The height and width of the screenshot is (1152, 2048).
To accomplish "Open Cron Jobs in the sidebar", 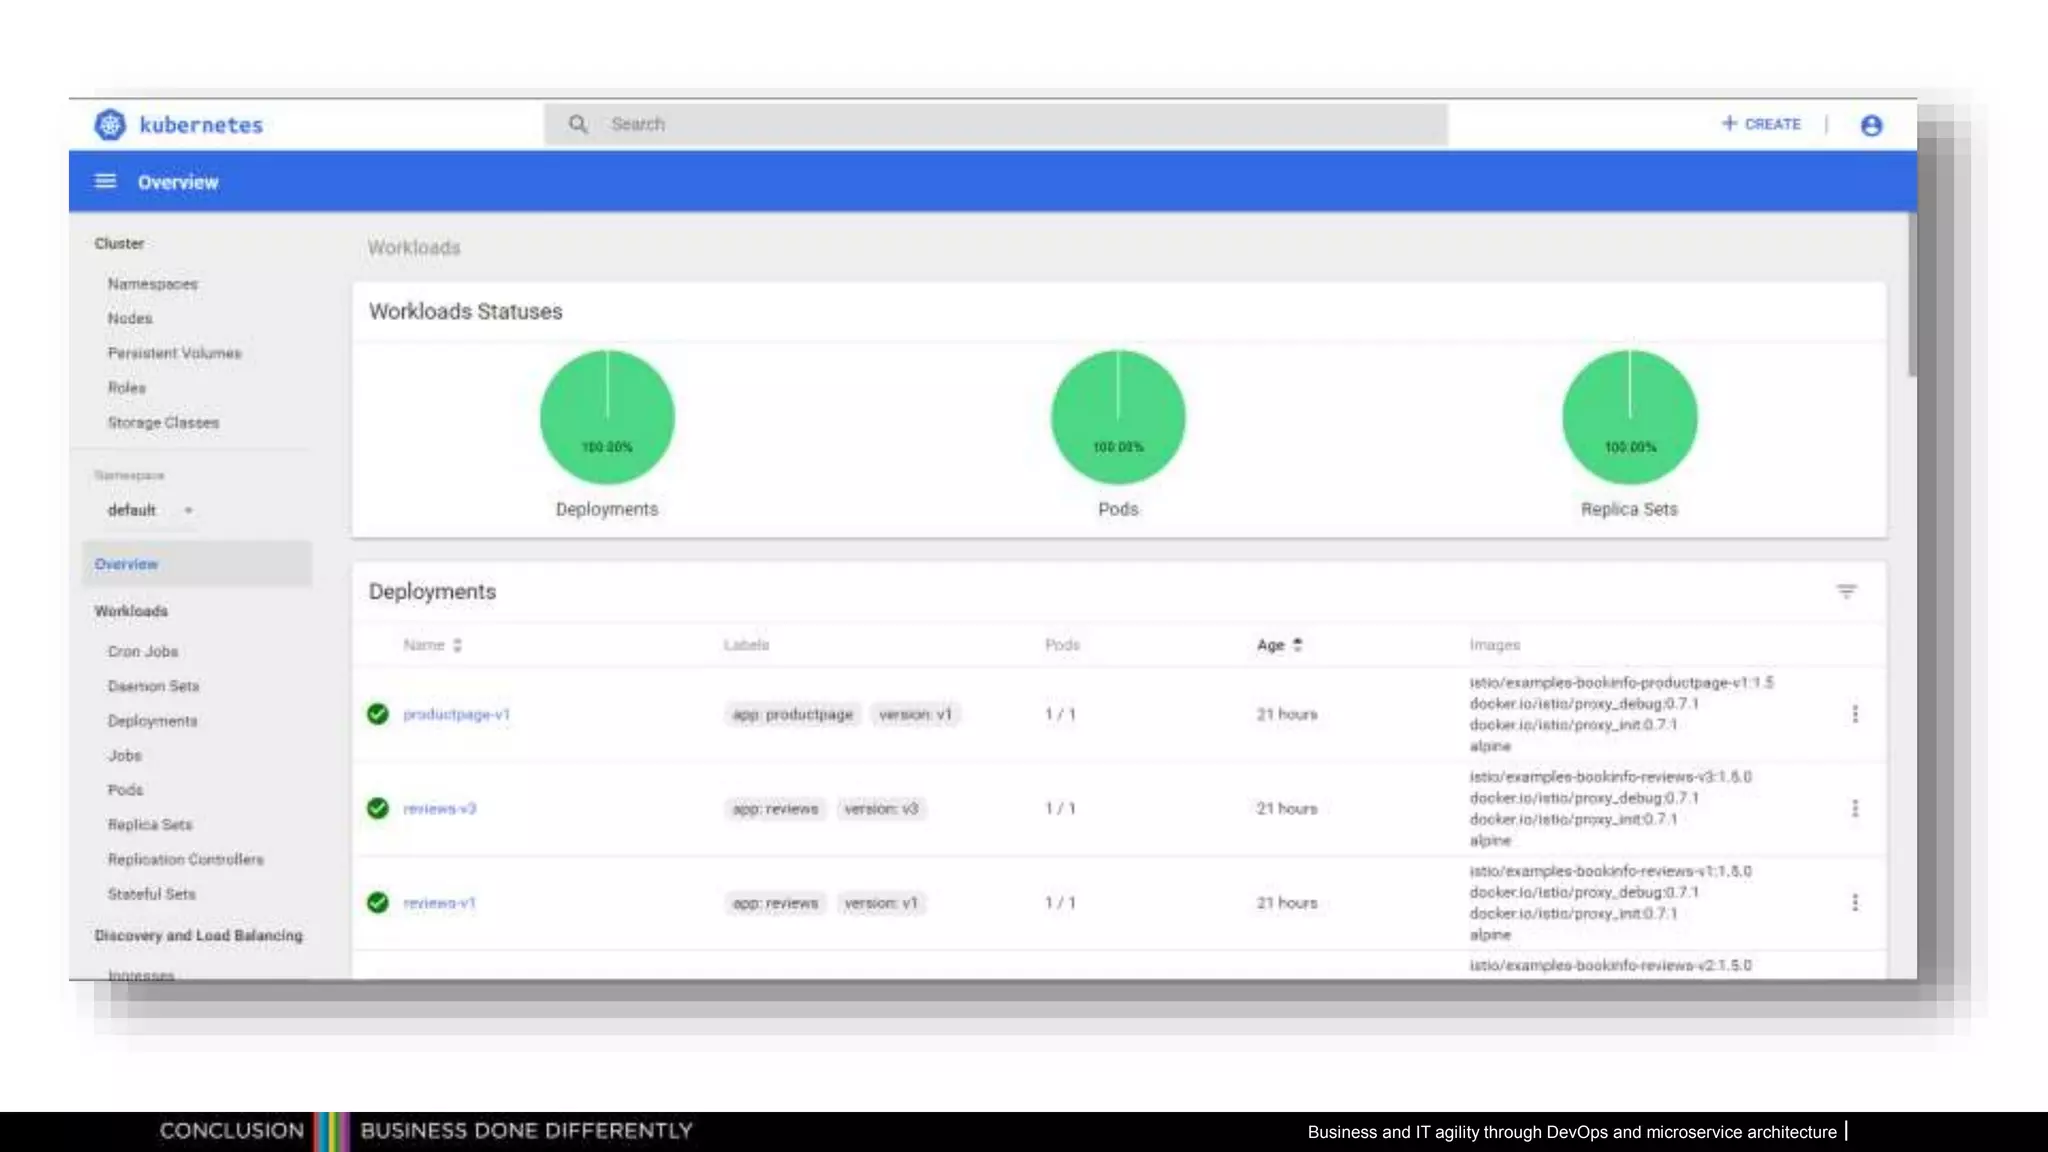I will tap(143, 651).
